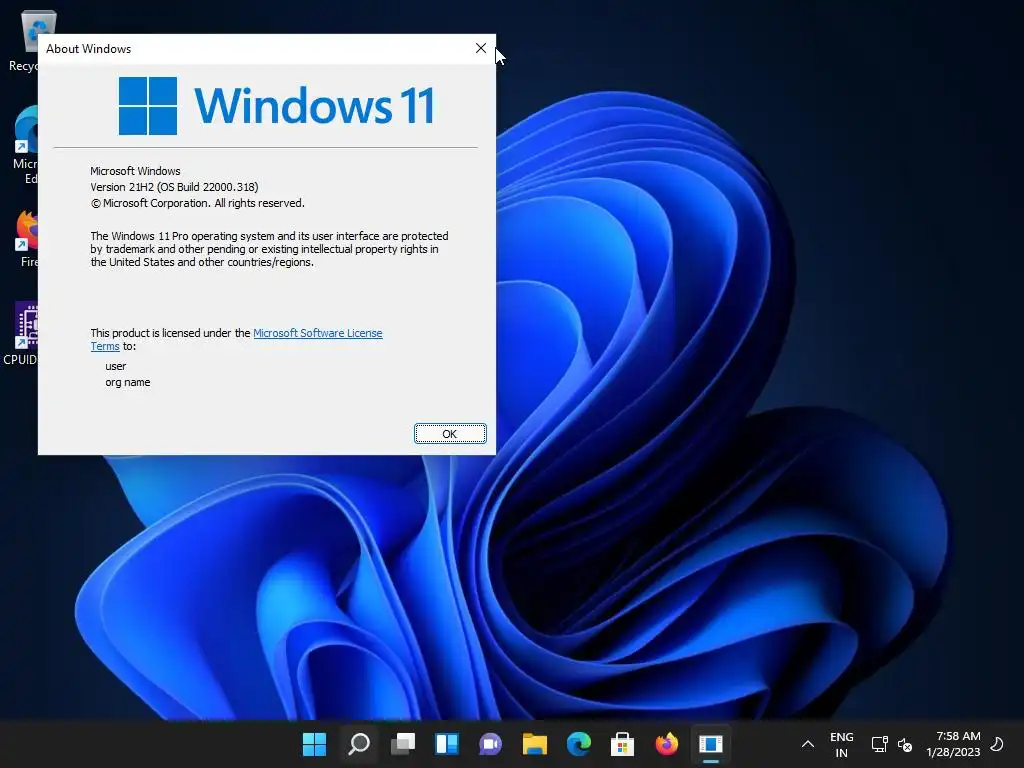Click the muted volume tray icon
Image resolution: width=1024 pixels, height=768 pixels.
[904, 744]
